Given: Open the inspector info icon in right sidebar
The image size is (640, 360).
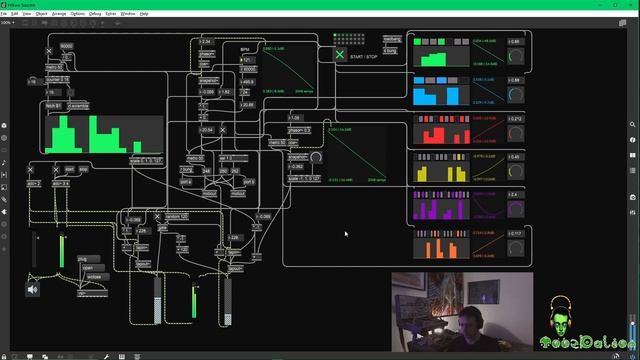Looking at the screenshot, I should click(x=632, y=140).
